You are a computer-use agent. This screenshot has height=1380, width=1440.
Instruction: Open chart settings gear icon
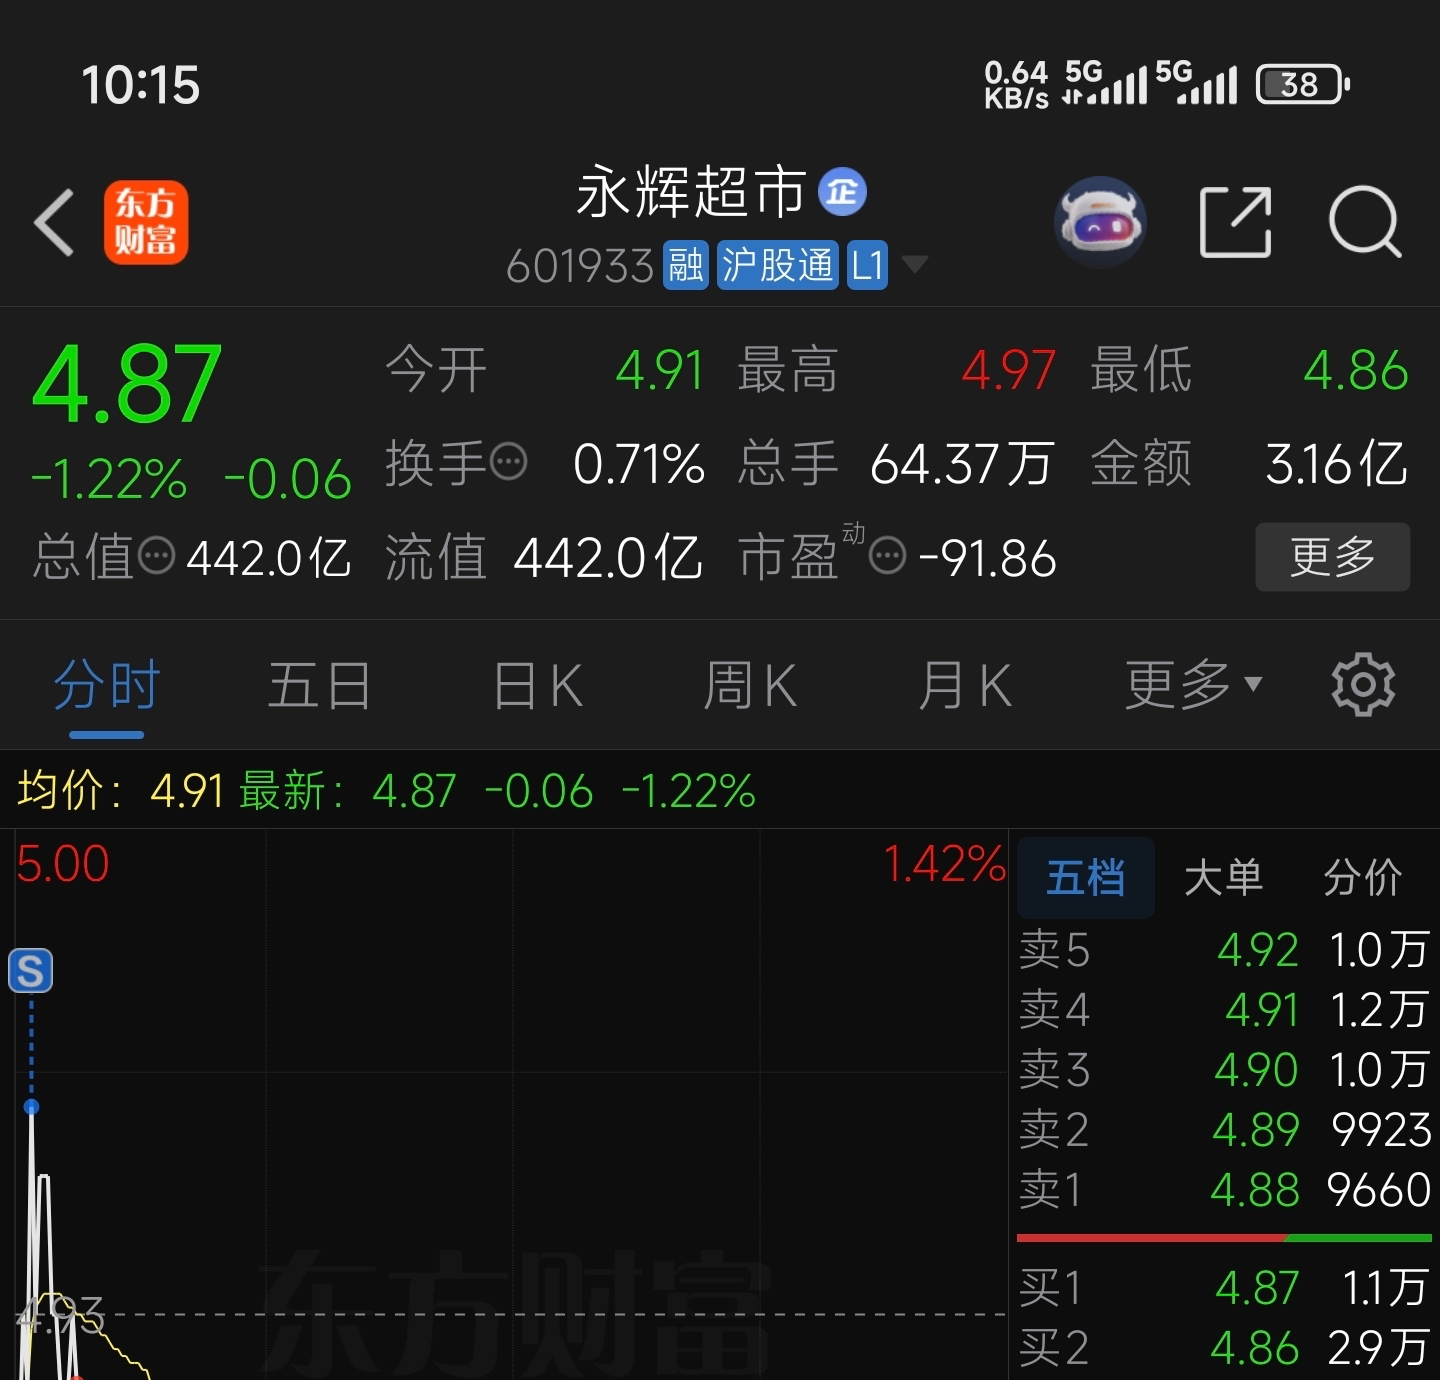[x=1363, y=685]
